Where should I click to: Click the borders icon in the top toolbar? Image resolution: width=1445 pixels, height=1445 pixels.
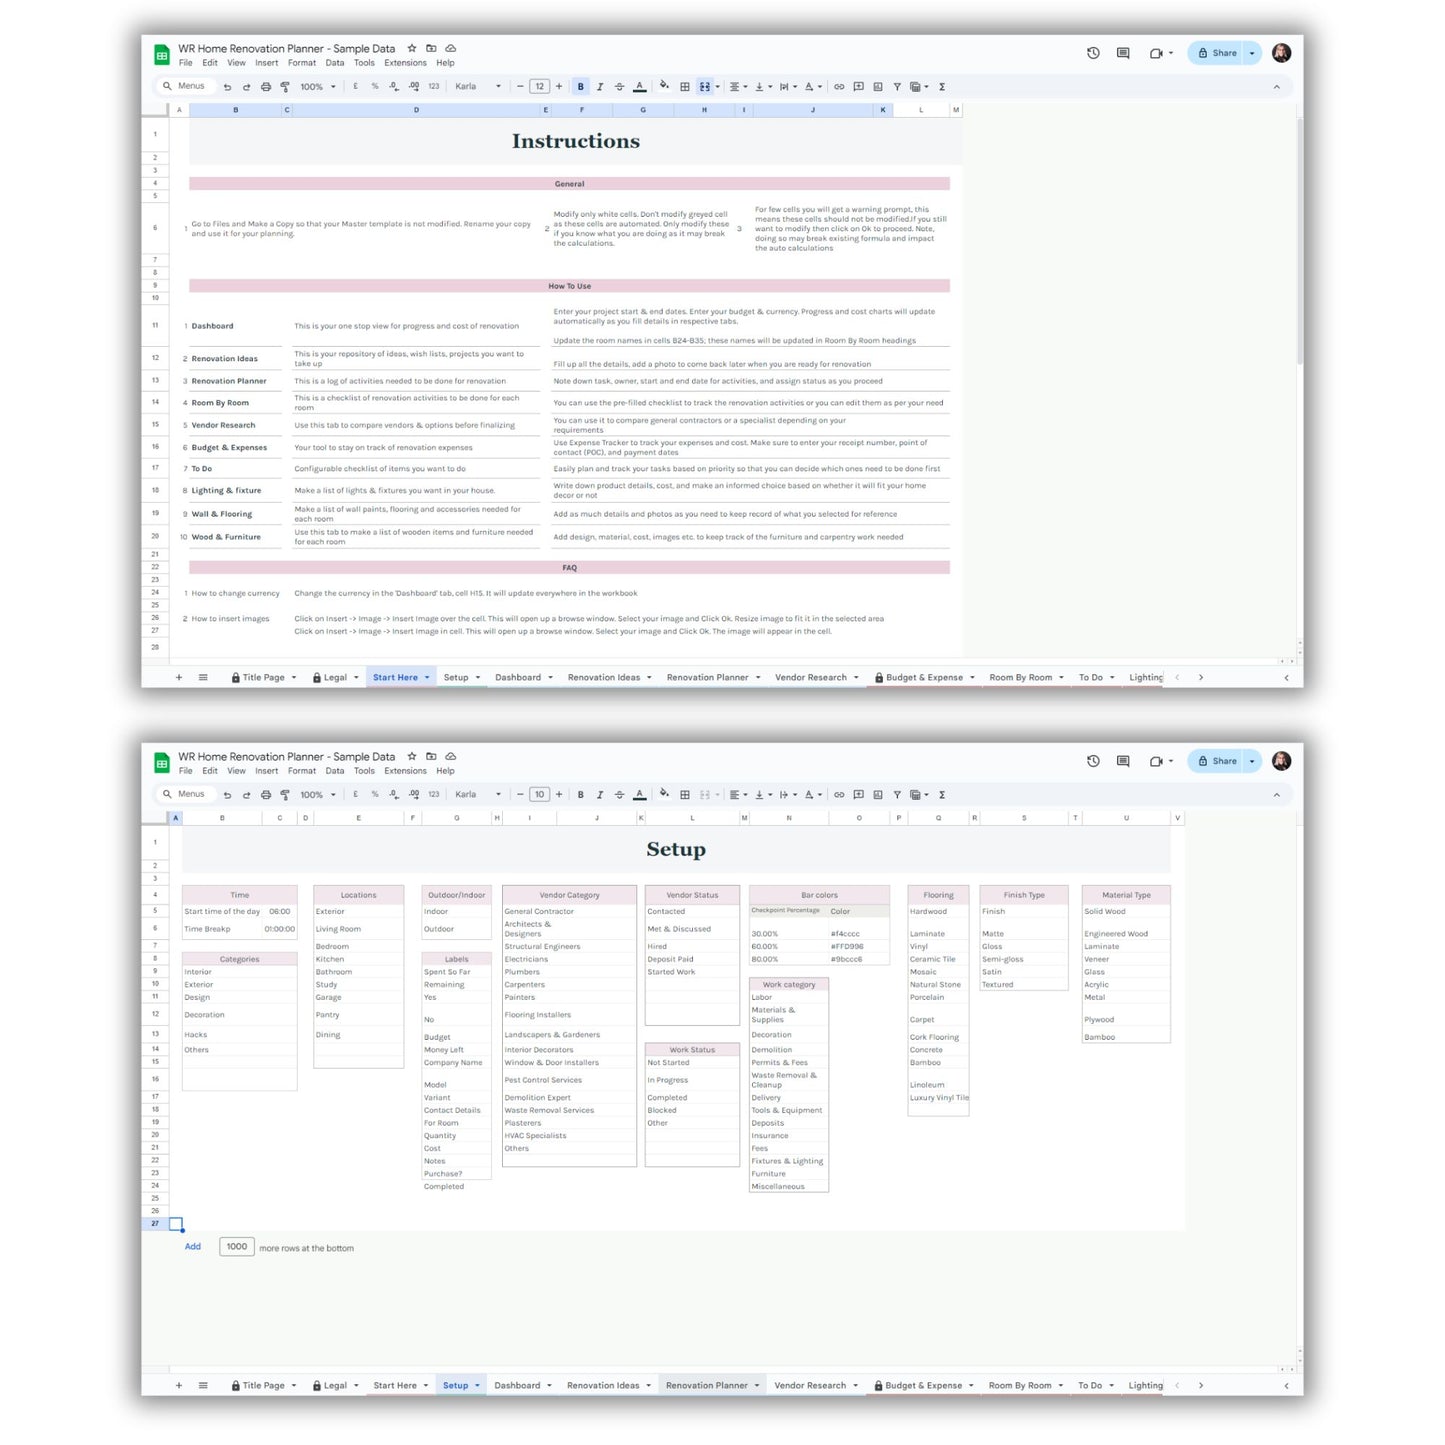pyautogui.click(x=685, y=87)
